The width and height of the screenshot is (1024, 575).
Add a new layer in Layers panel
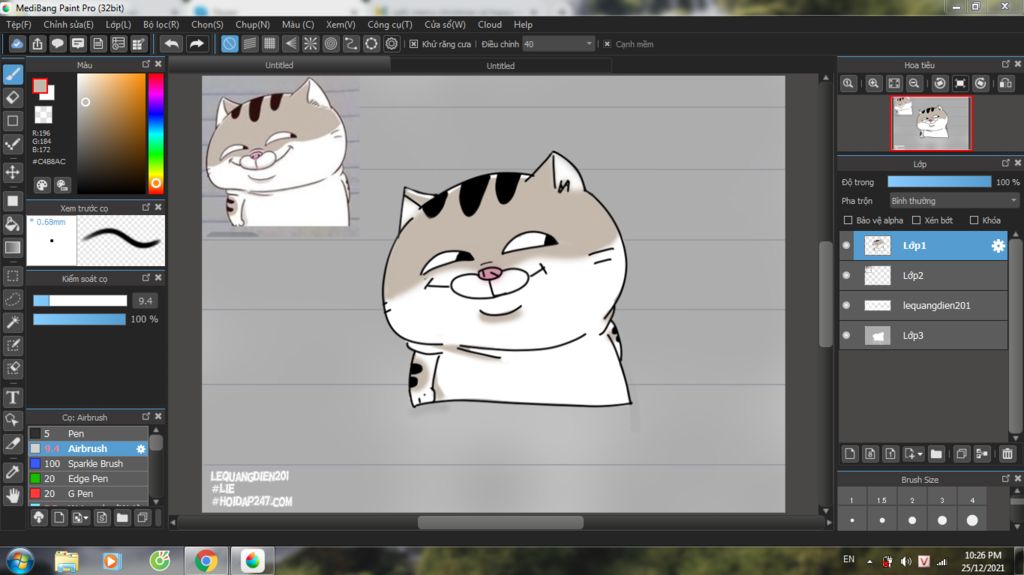pyautogui.click(x=850, y=453)
